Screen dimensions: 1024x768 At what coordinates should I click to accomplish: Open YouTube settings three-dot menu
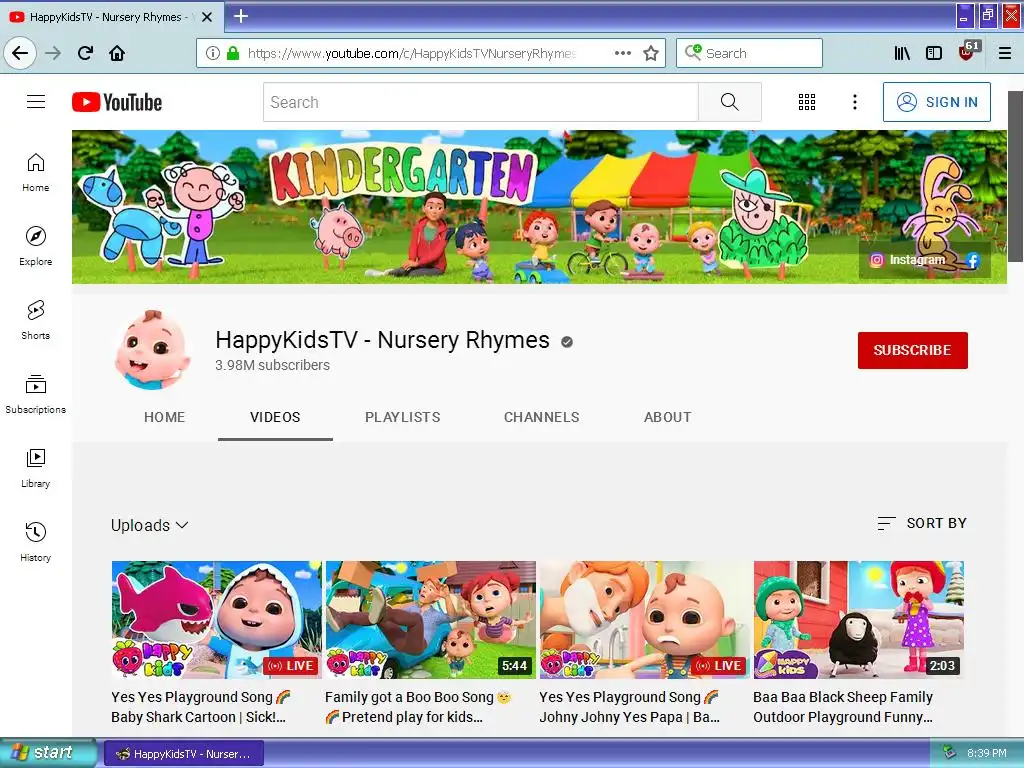tap(854, 102)
